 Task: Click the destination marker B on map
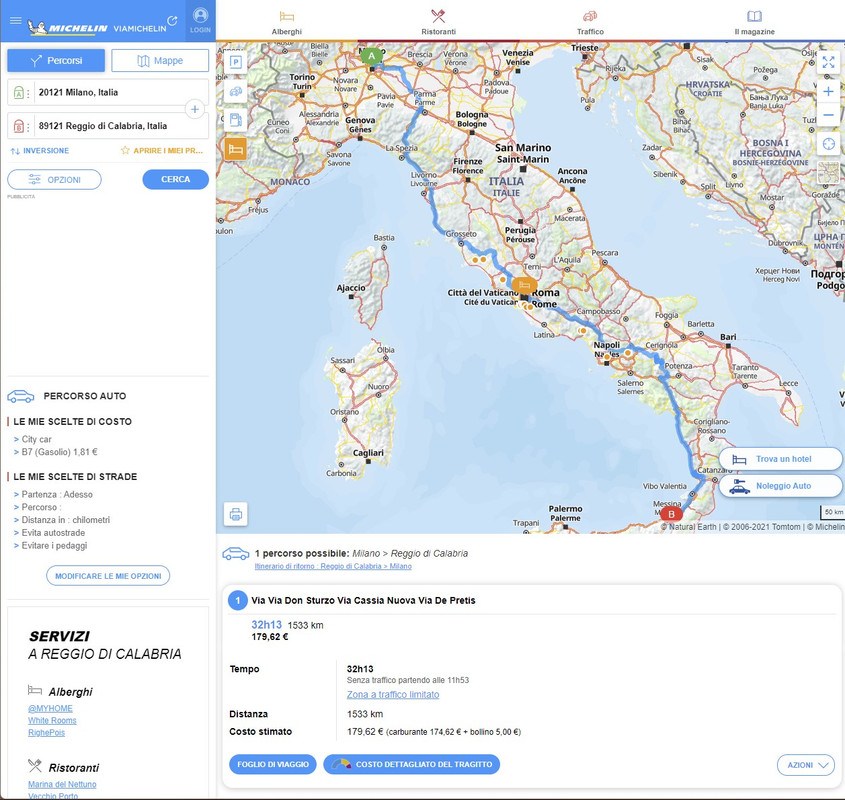click(x=671, y=514)
